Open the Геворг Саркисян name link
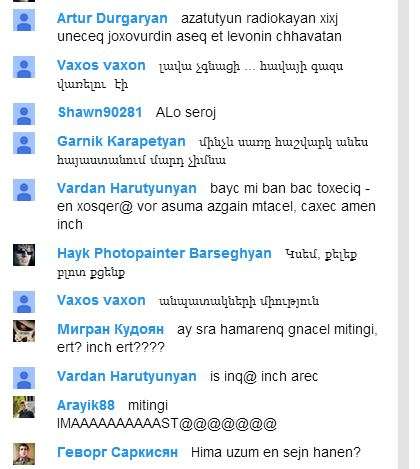The width and height of the screenshot is (420, 469). point(117,452)
